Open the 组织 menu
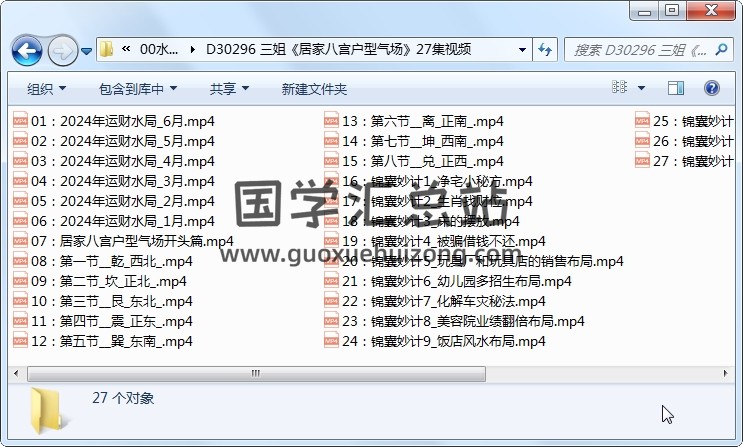 pos(46,89)
